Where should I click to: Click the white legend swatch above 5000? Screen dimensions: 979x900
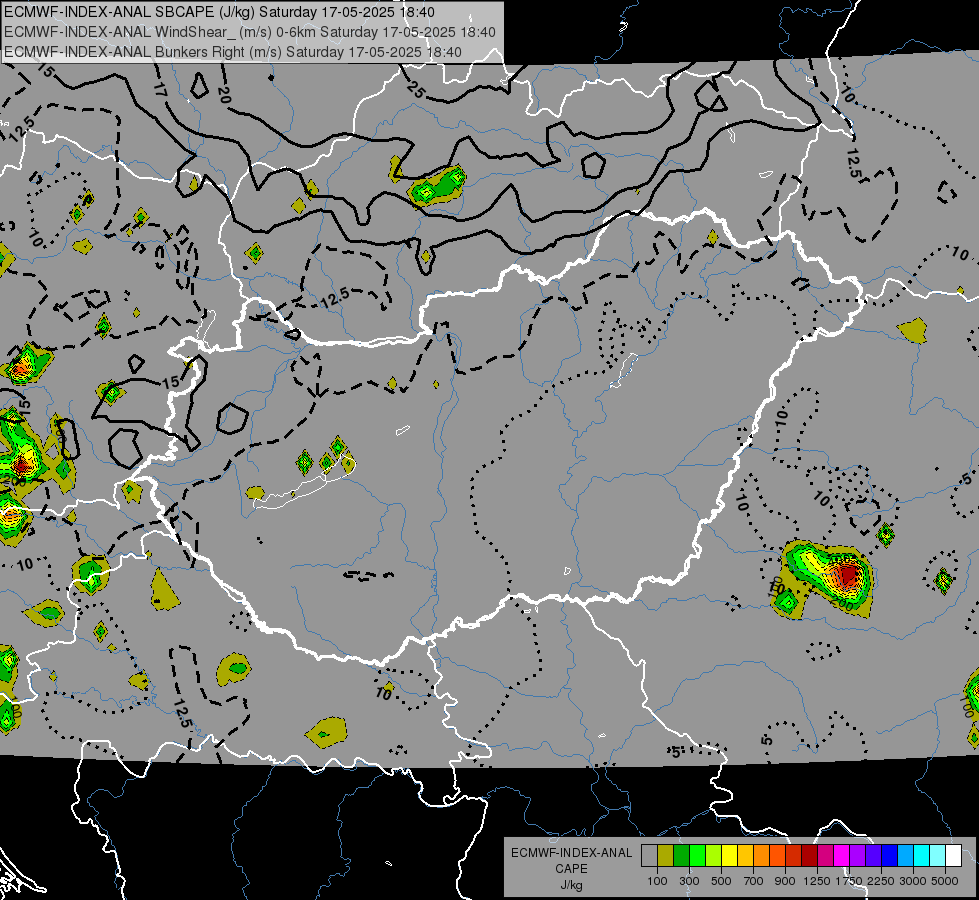click(954, 856)
